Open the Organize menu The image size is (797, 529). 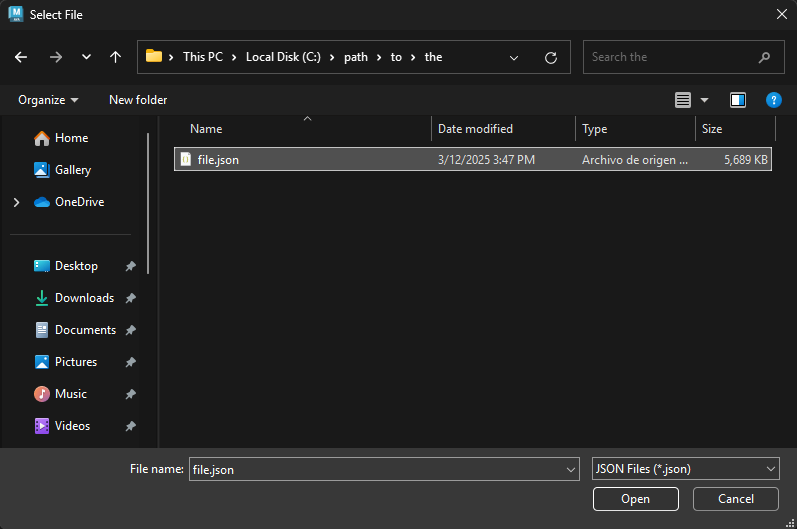pos(48,100)
